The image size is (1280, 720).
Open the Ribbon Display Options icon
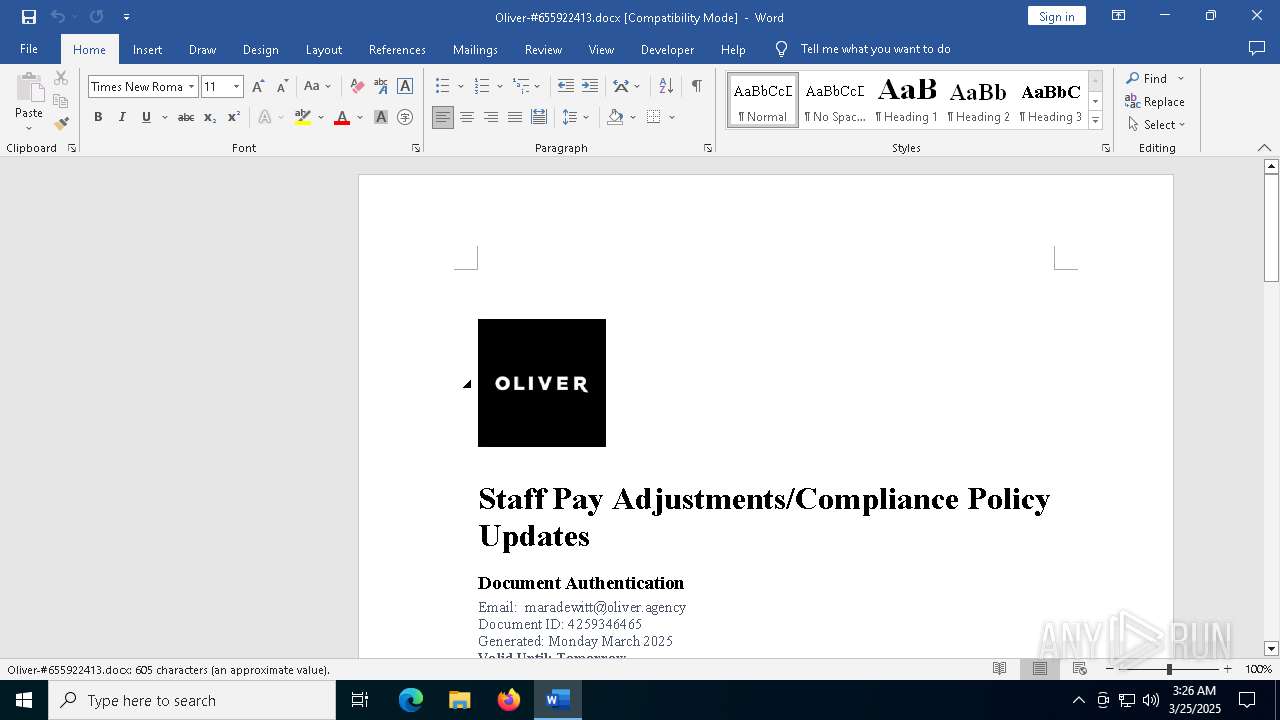[1119, 16]
